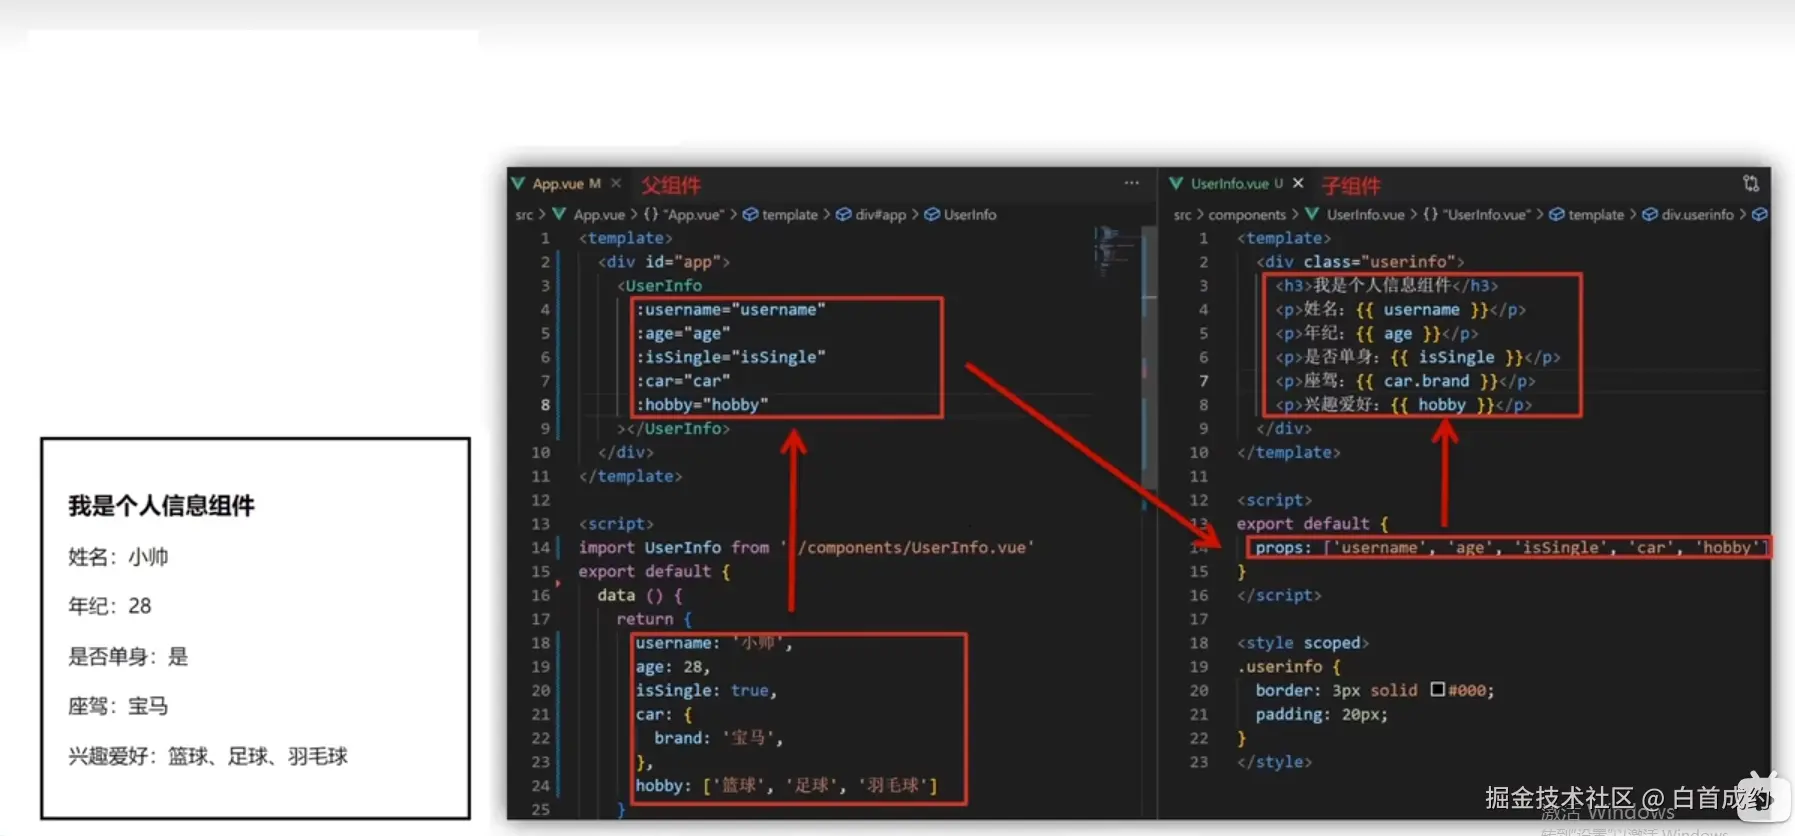
Task: Close the UserInfo.vue tab
Action: [x=1298, y=184]
